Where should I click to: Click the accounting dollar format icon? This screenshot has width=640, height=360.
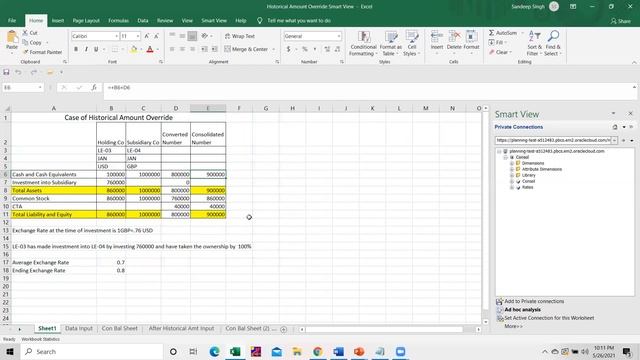pos(288,49)
